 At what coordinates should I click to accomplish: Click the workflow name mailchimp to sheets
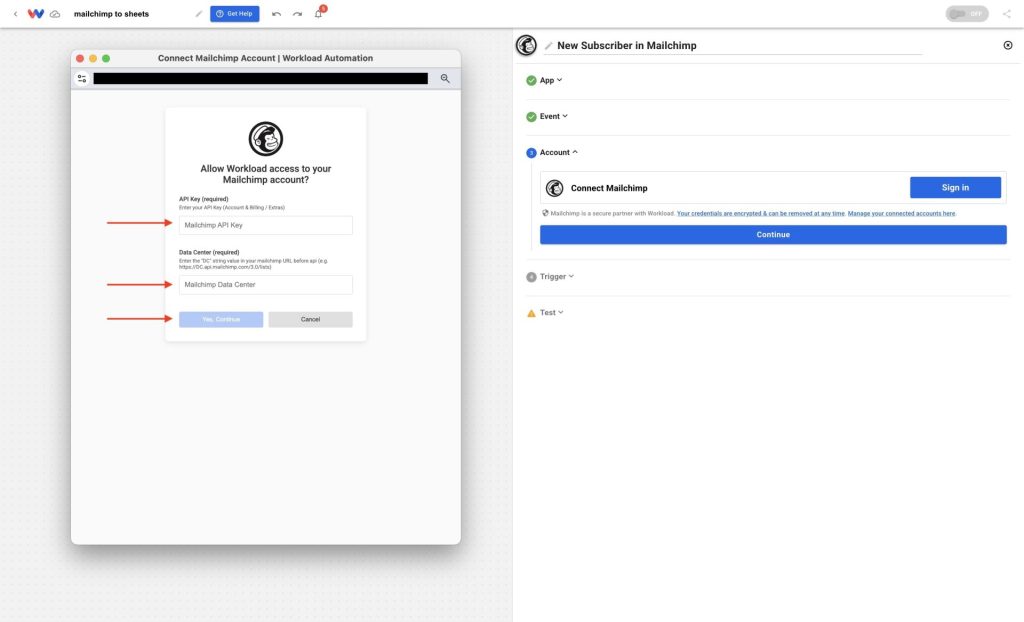pyautogui.click(x=112, y=14)
